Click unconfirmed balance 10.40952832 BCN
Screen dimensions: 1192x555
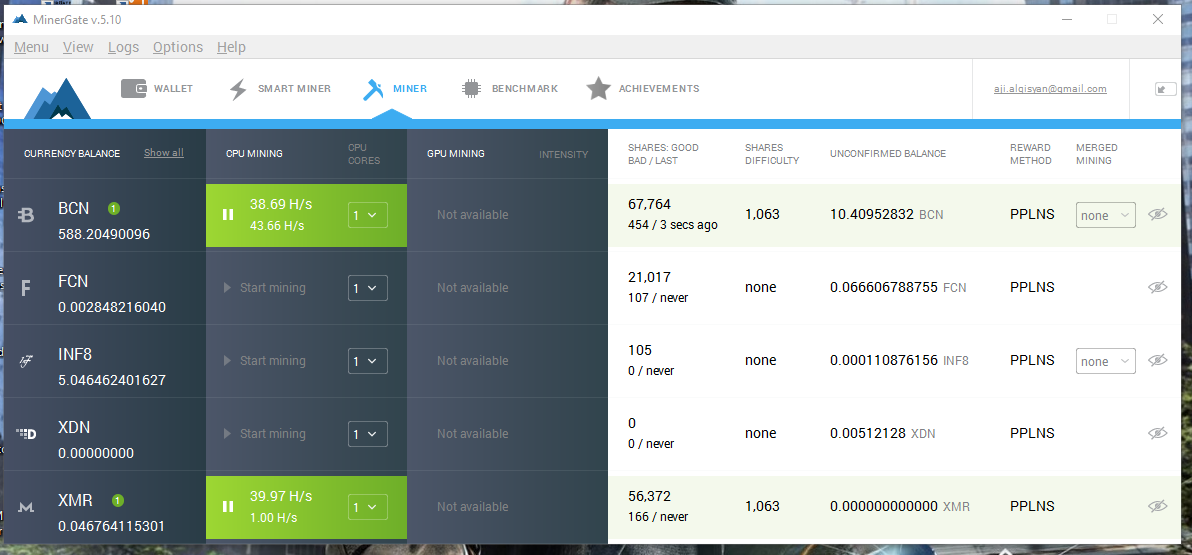point(886,214)
